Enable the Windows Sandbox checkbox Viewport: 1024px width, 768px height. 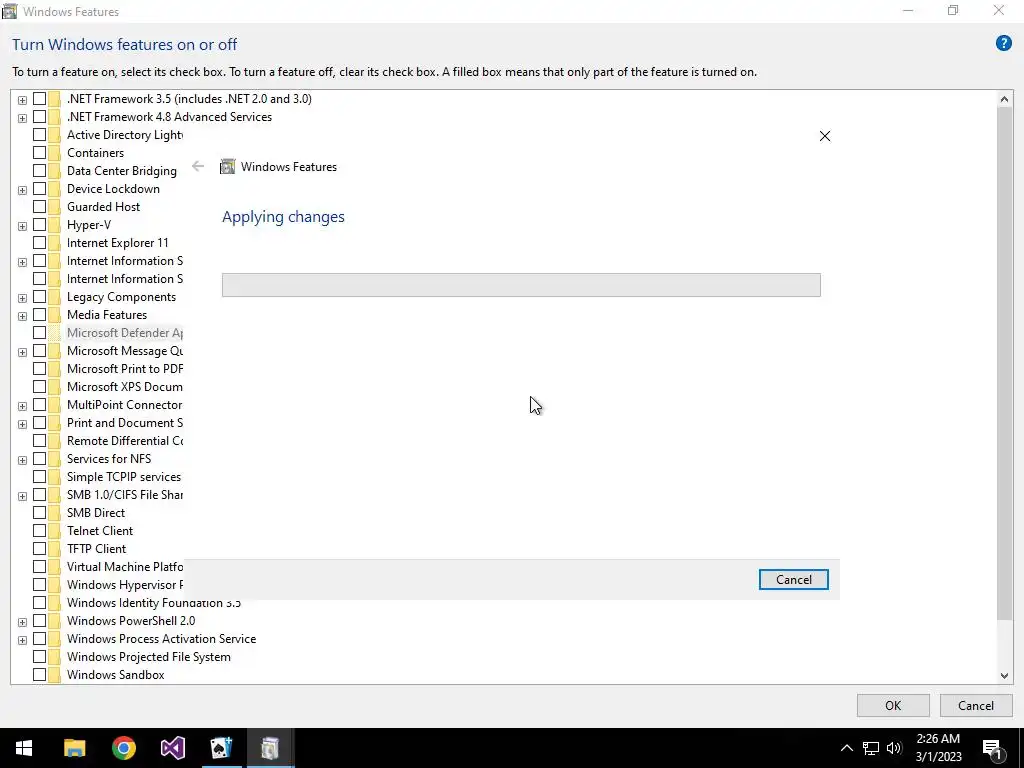(39, 675)
